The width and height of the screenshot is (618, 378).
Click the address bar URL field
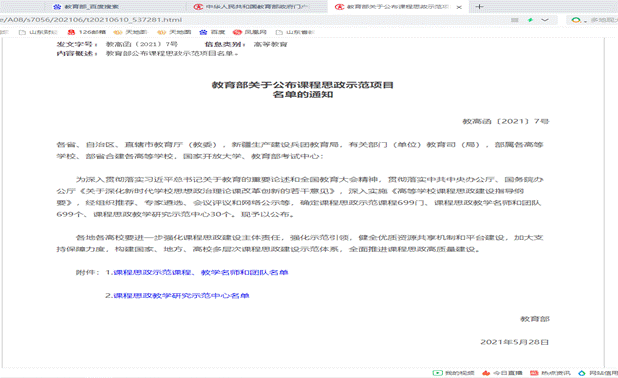(x=252, y=20)
